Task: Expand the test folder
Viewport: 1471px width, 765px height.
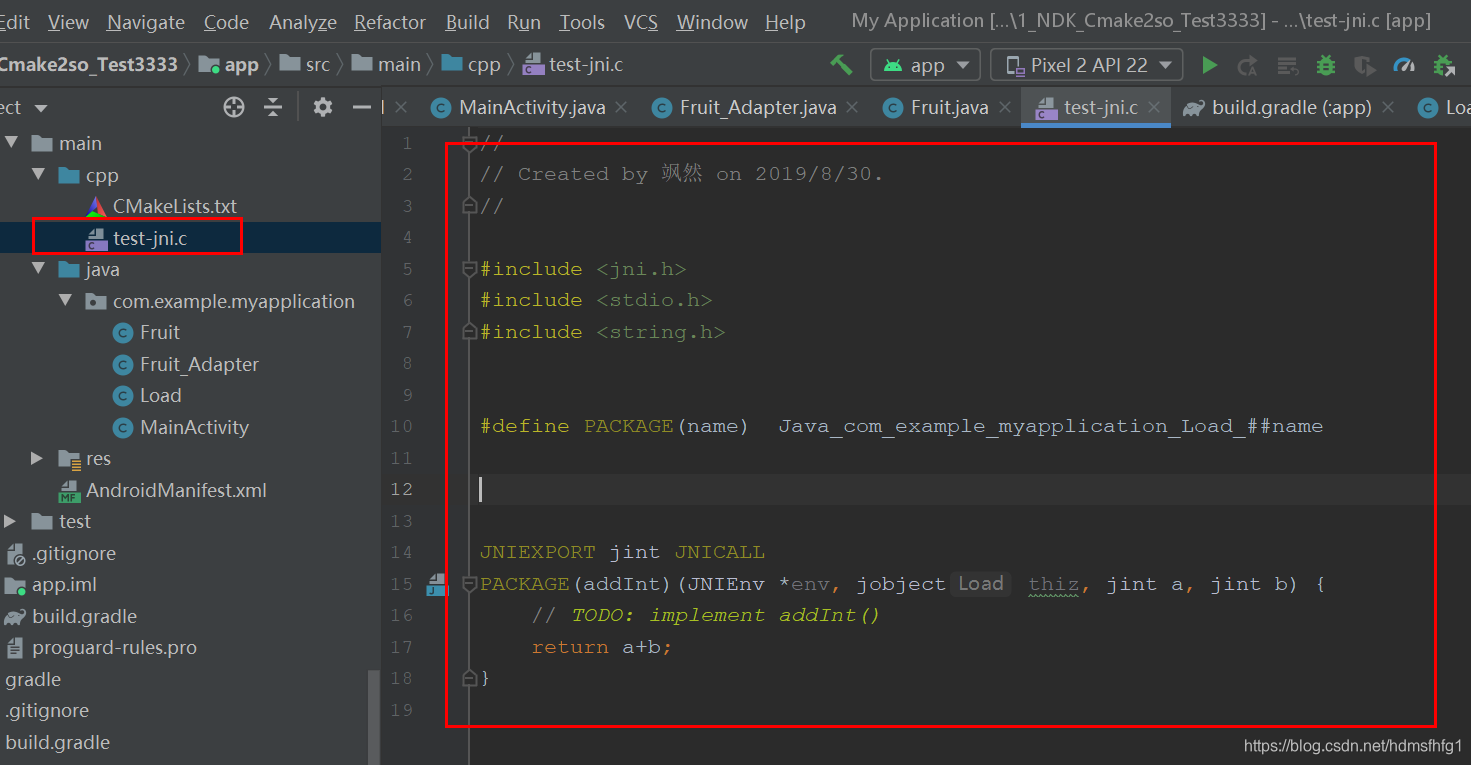Action: pyautogui.click(x=11, y=521)
